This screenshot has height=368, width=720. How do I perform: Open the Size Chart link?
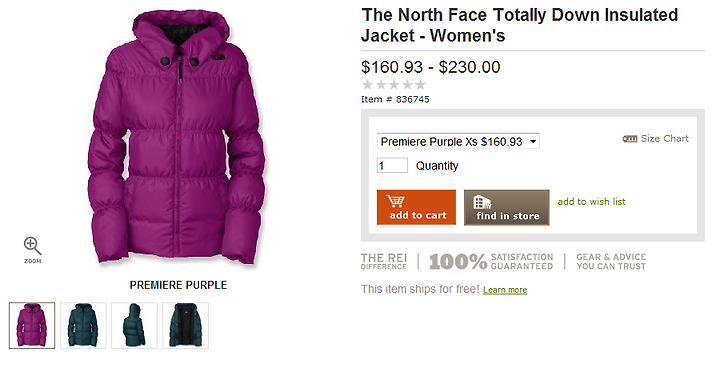click(664, 138)
